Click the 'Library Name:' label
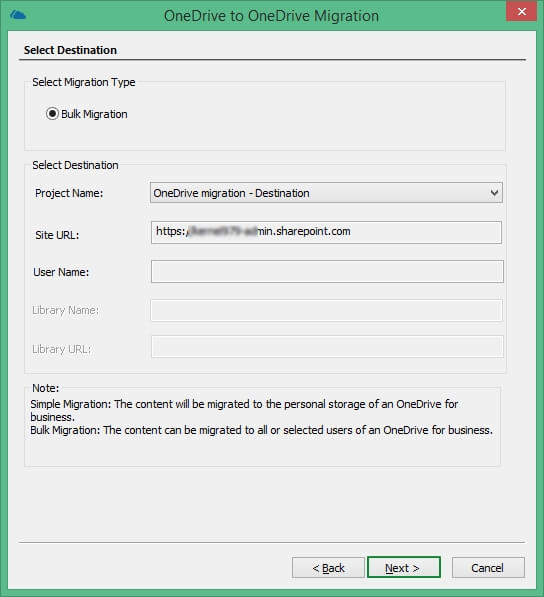Viewport: 544px width, 597px height. pos(65,311)
